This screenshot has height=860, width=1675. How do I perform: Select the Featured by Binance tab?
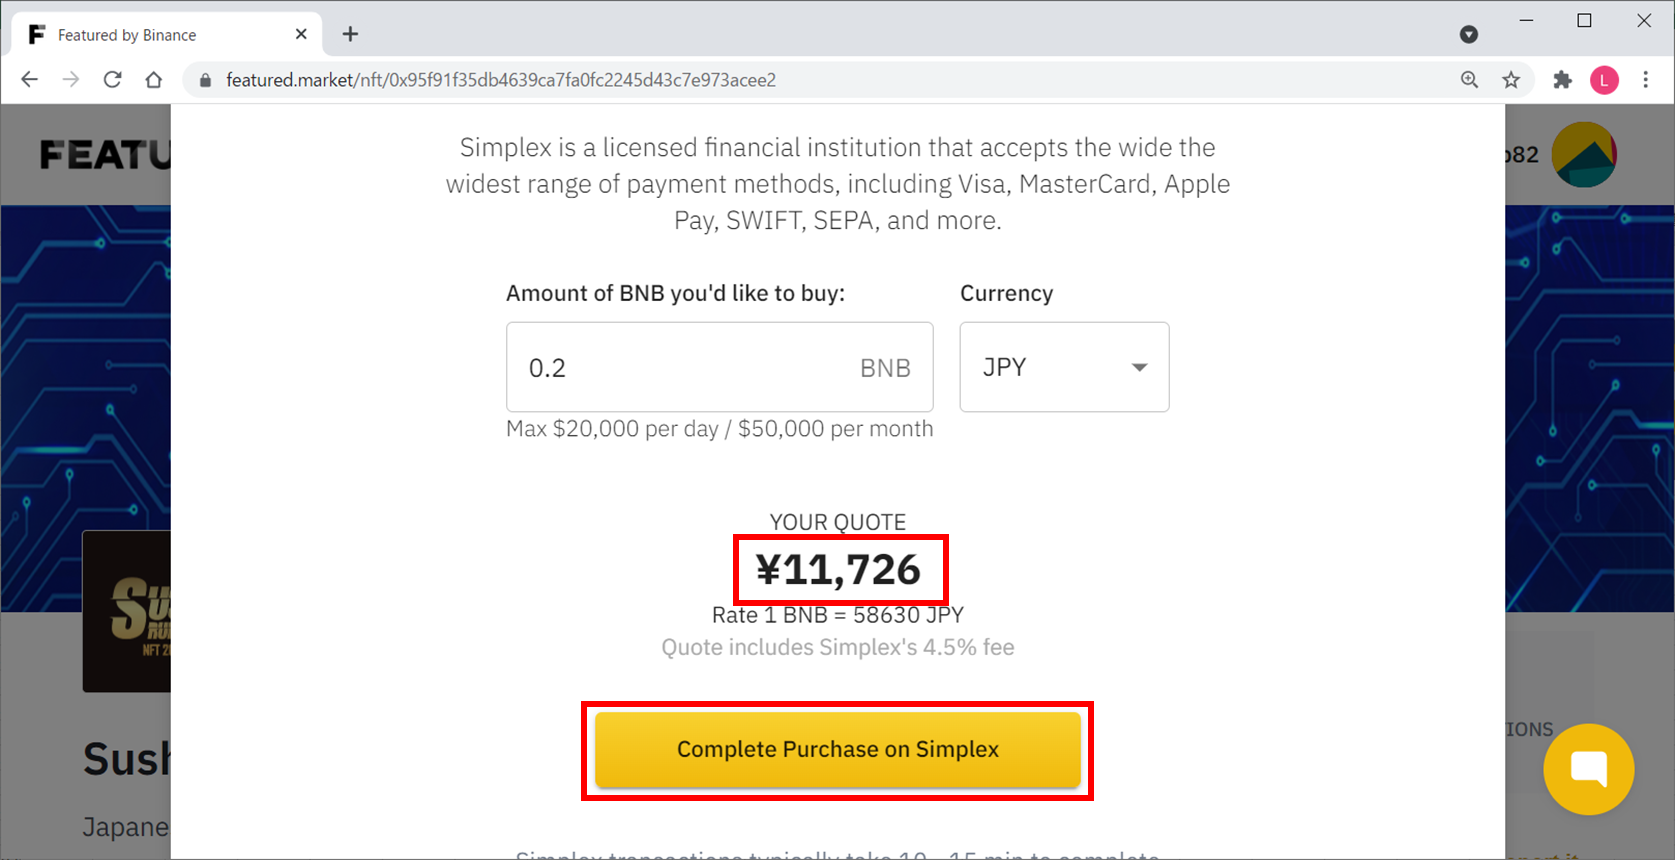point(150,35)
